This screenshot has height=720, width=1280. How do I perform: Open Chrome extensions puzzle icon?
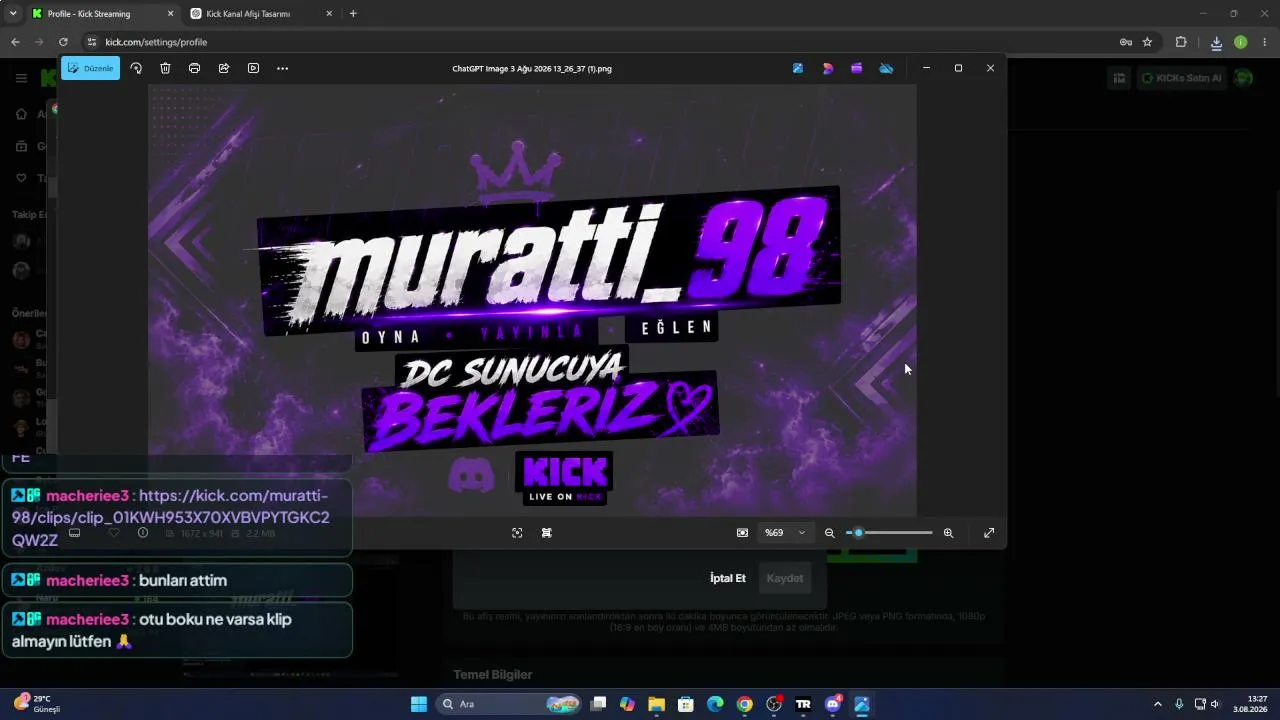click(x=1181, y=42)
